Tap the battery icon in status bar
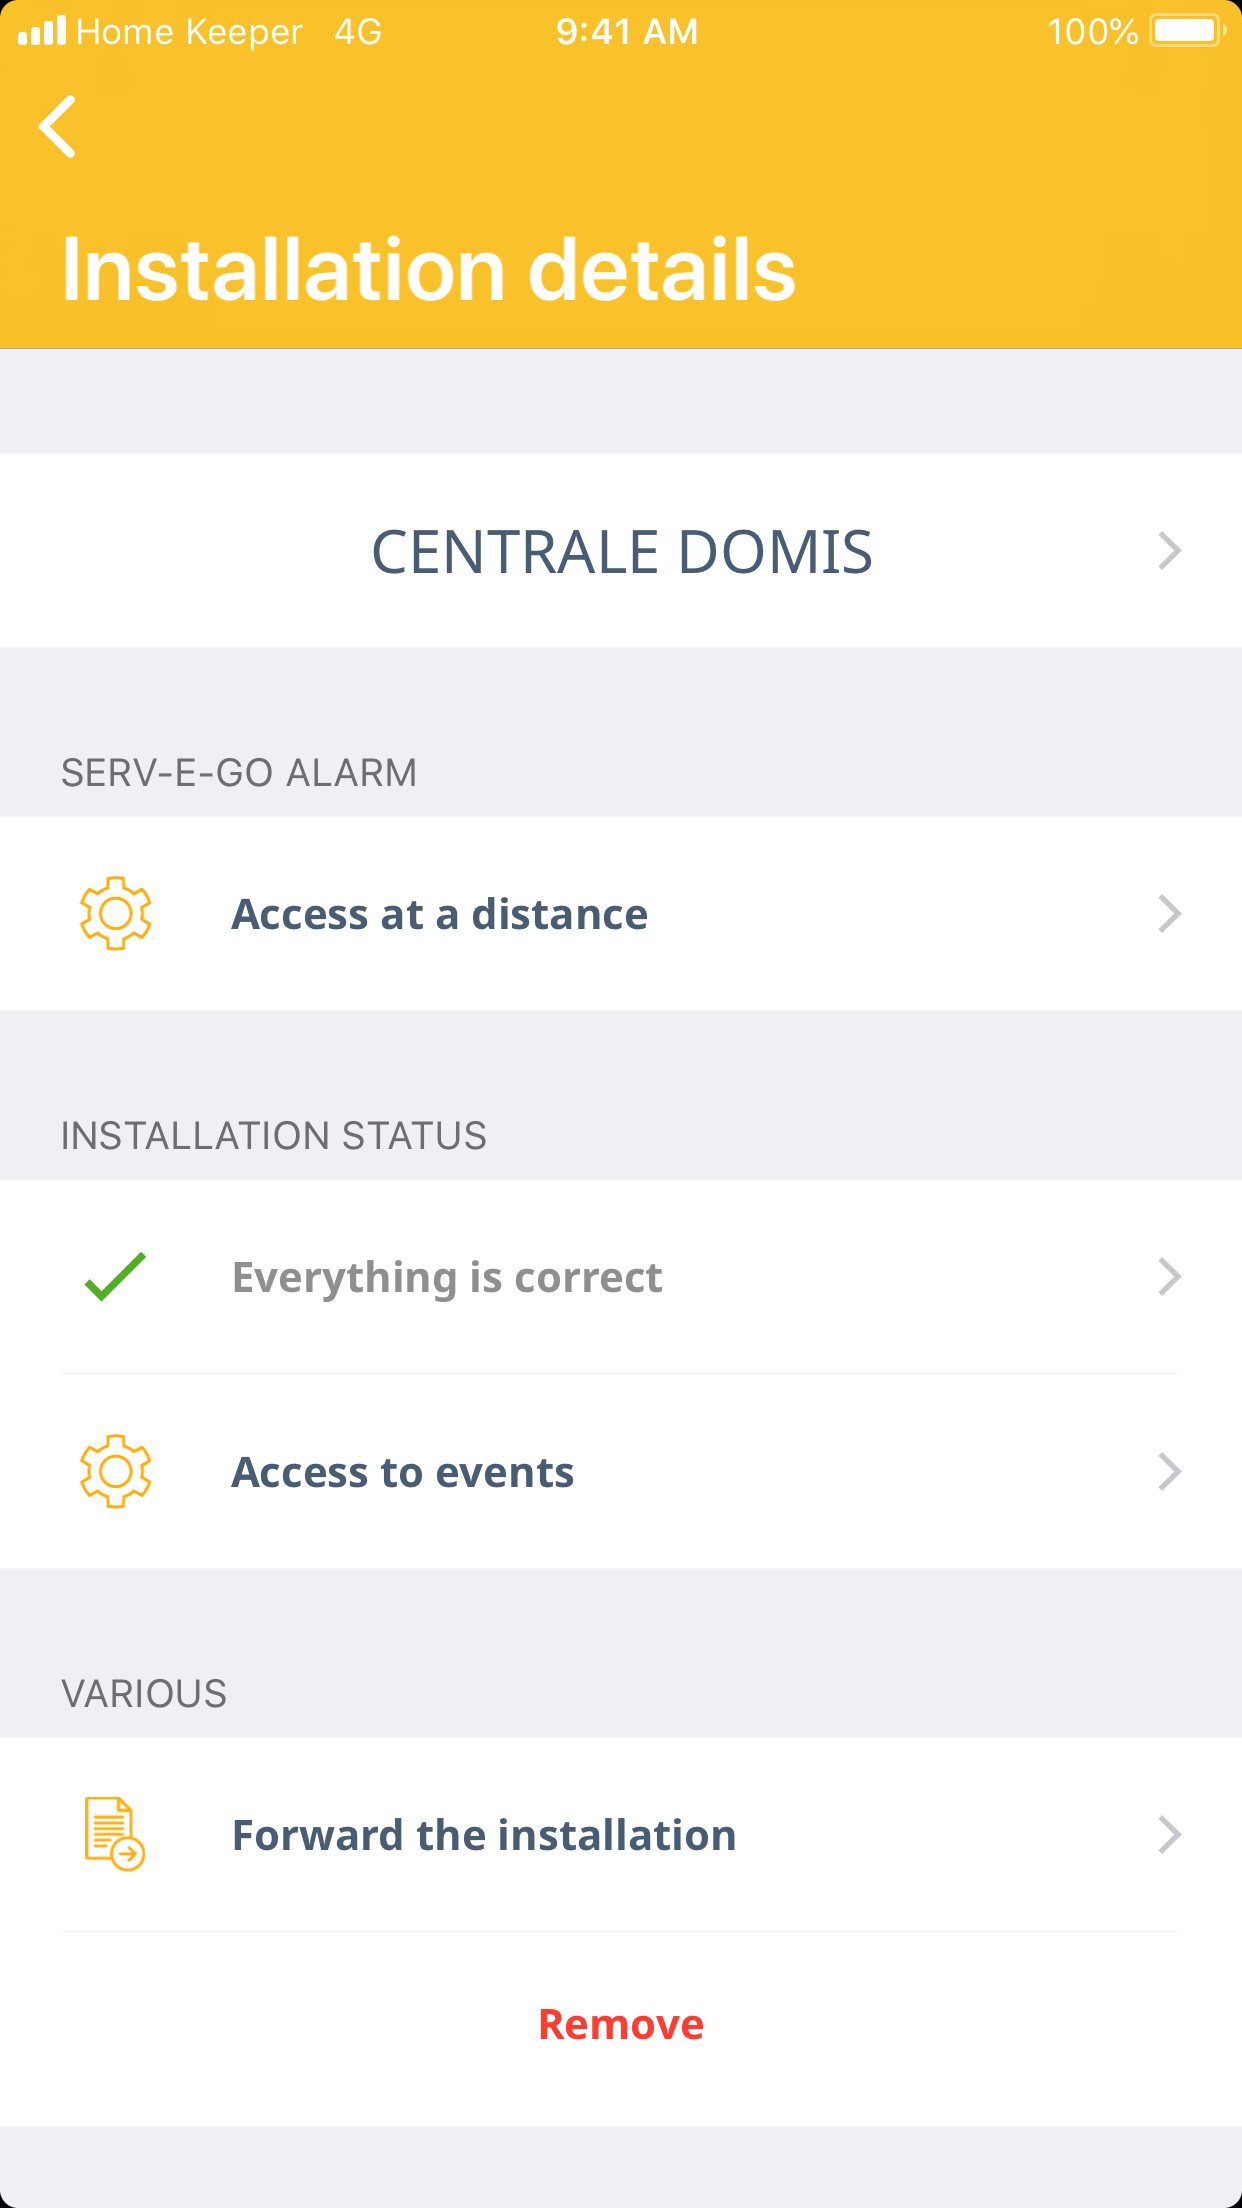The width and height of the screenshot is (1242, 2208). click(x=1187, y=31)
